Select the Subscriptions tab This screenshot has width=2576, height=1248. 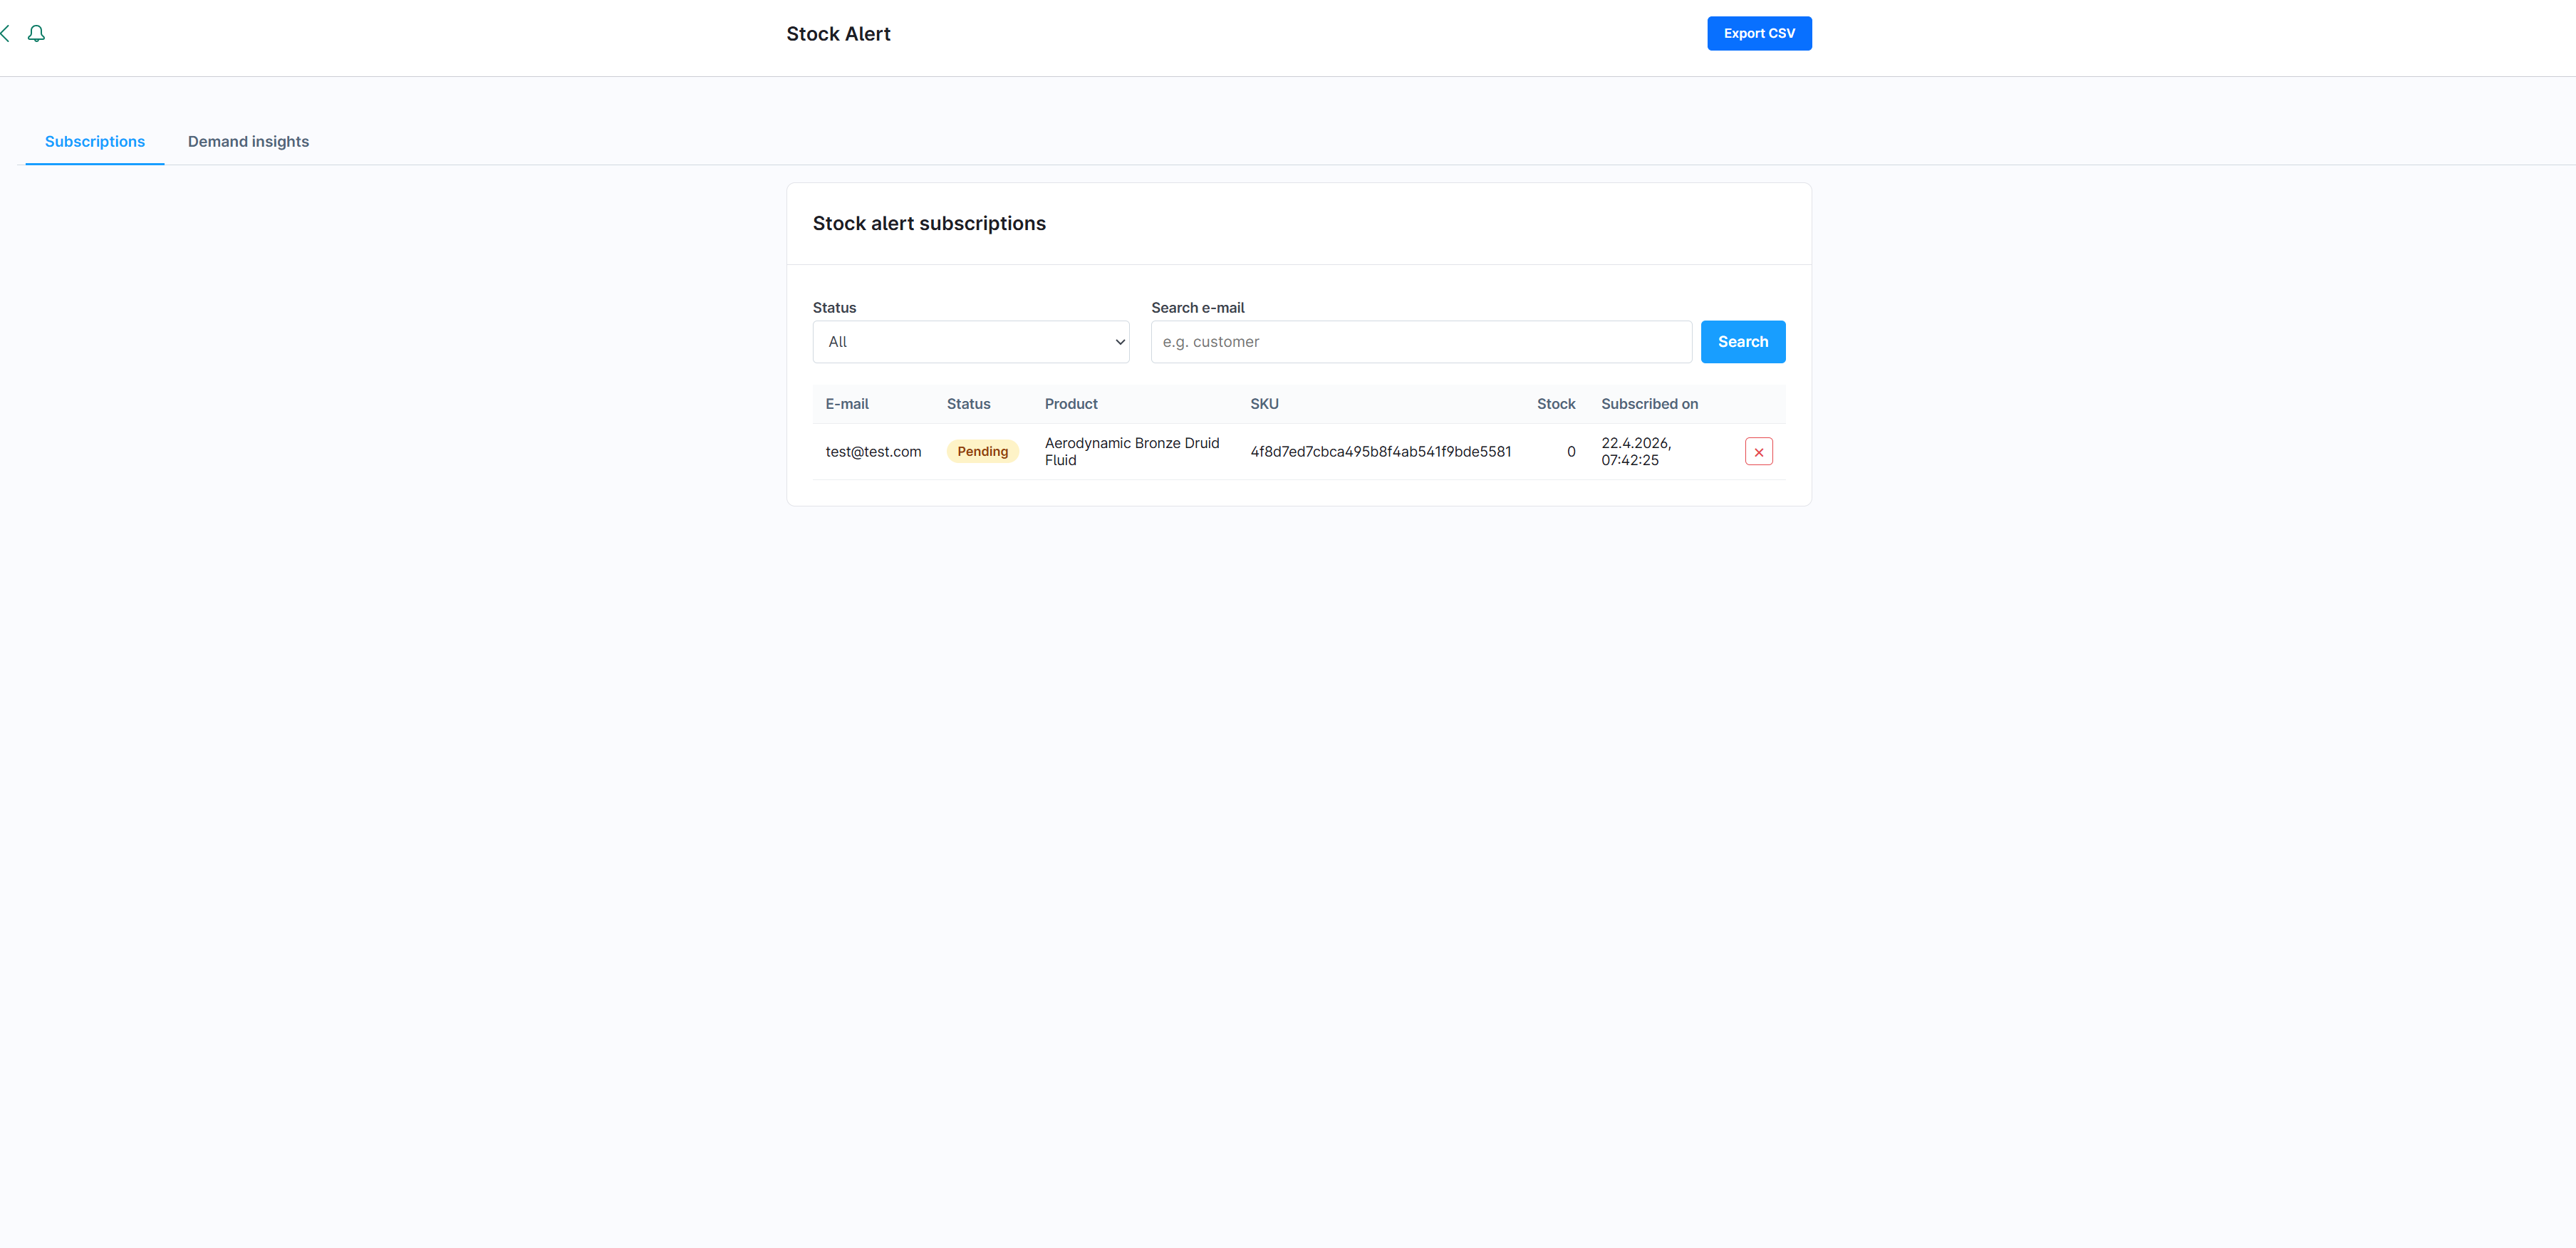[x=95, y=142]
